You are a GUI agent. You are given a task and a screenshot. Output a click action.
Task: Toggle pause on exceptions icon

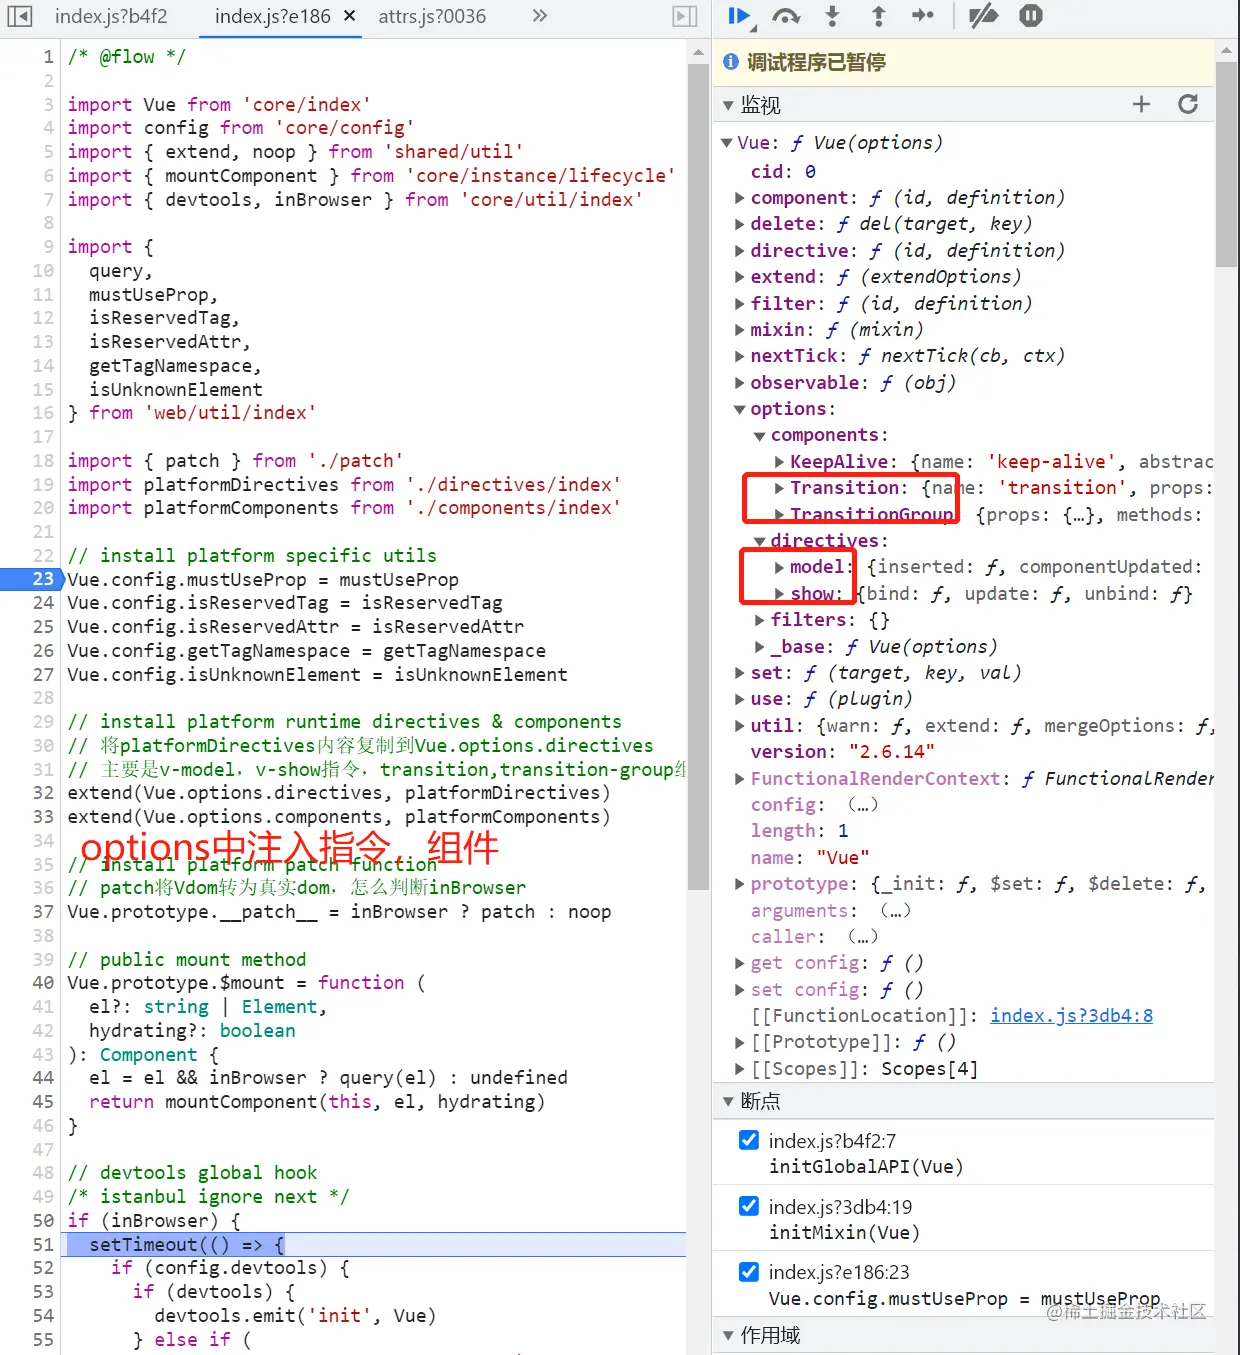coord(1031,16)
